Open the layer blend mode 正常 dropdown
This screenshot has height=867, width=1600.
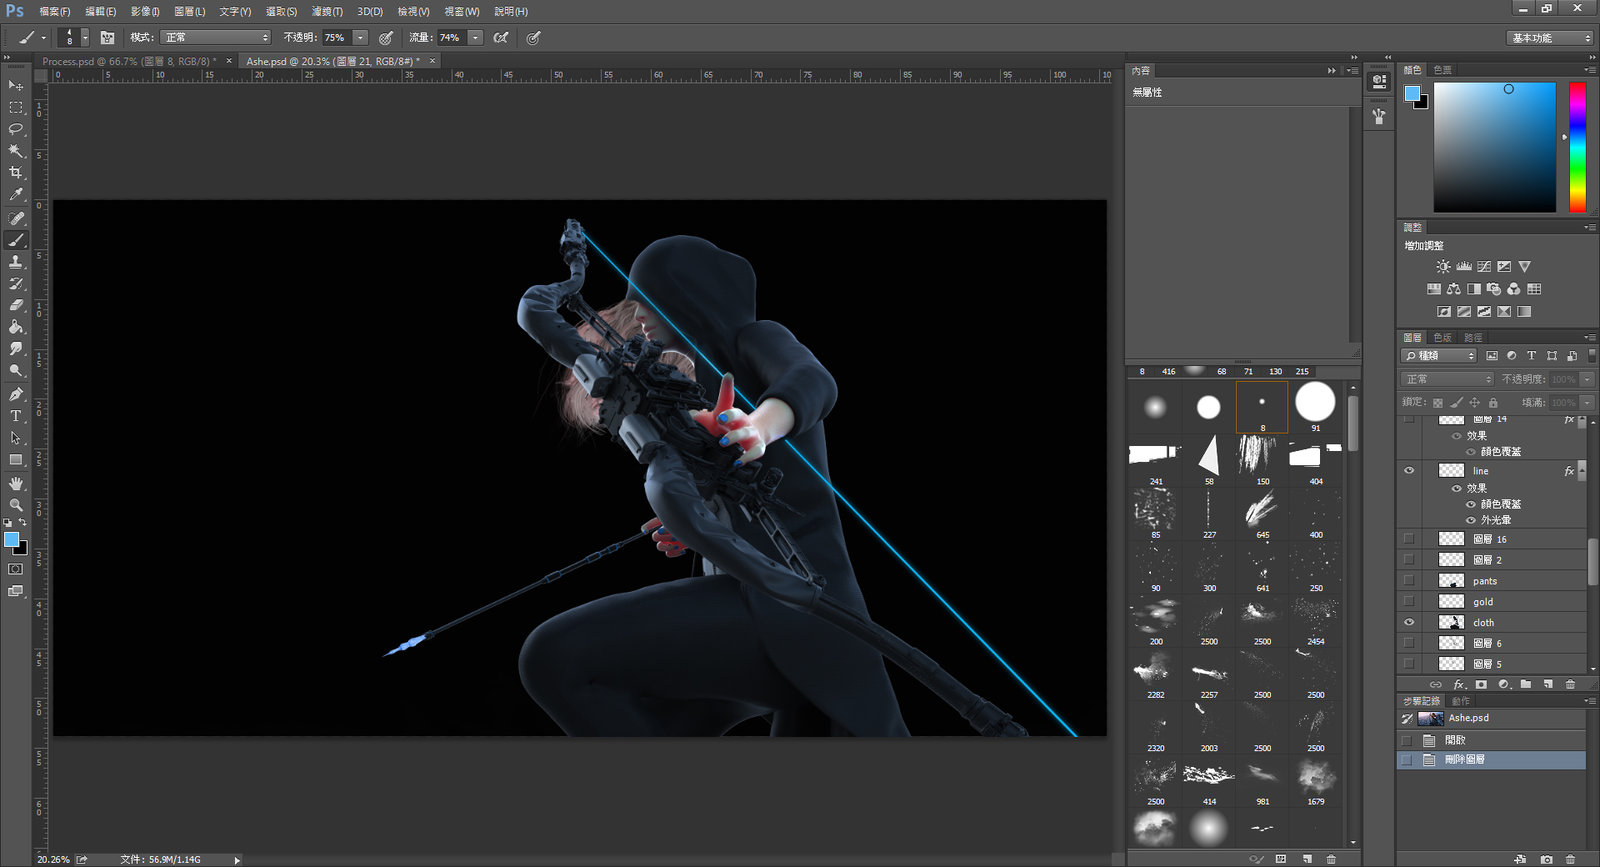point(1447,379)
